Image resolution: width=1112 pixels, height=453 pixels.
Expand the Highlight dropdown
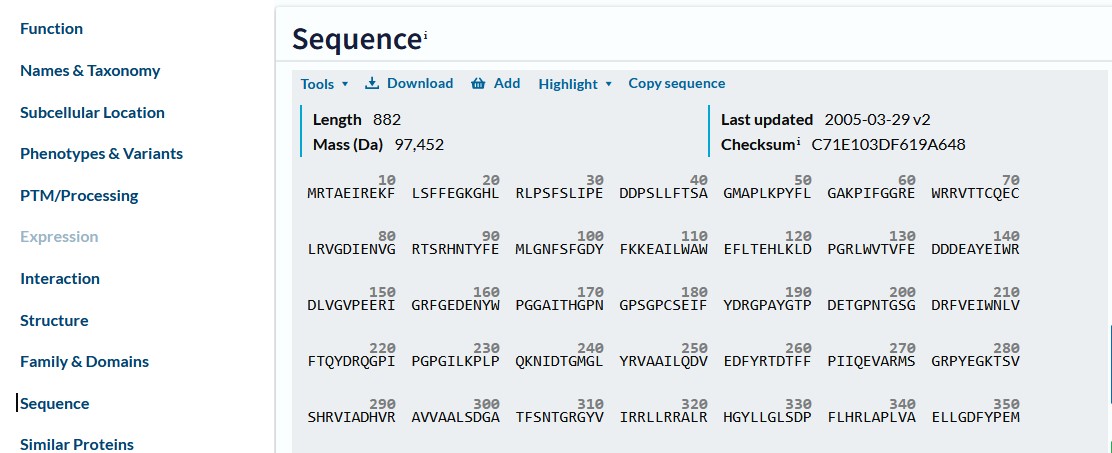[575, 84]
